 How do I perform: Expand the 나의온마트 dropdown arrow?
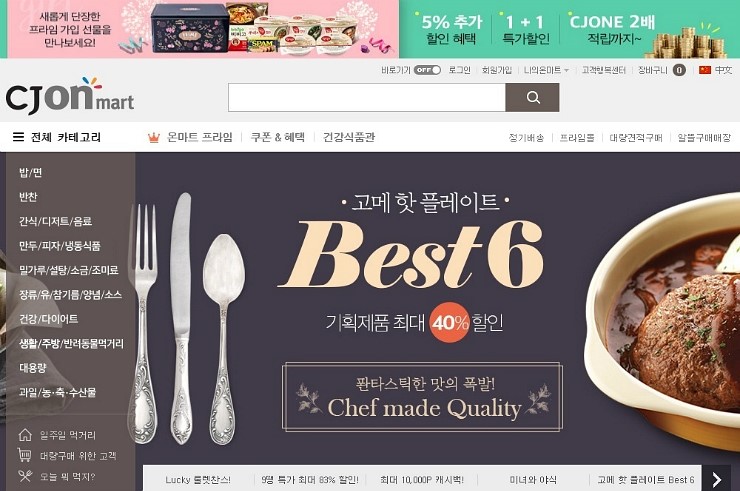tap(566, 71)
